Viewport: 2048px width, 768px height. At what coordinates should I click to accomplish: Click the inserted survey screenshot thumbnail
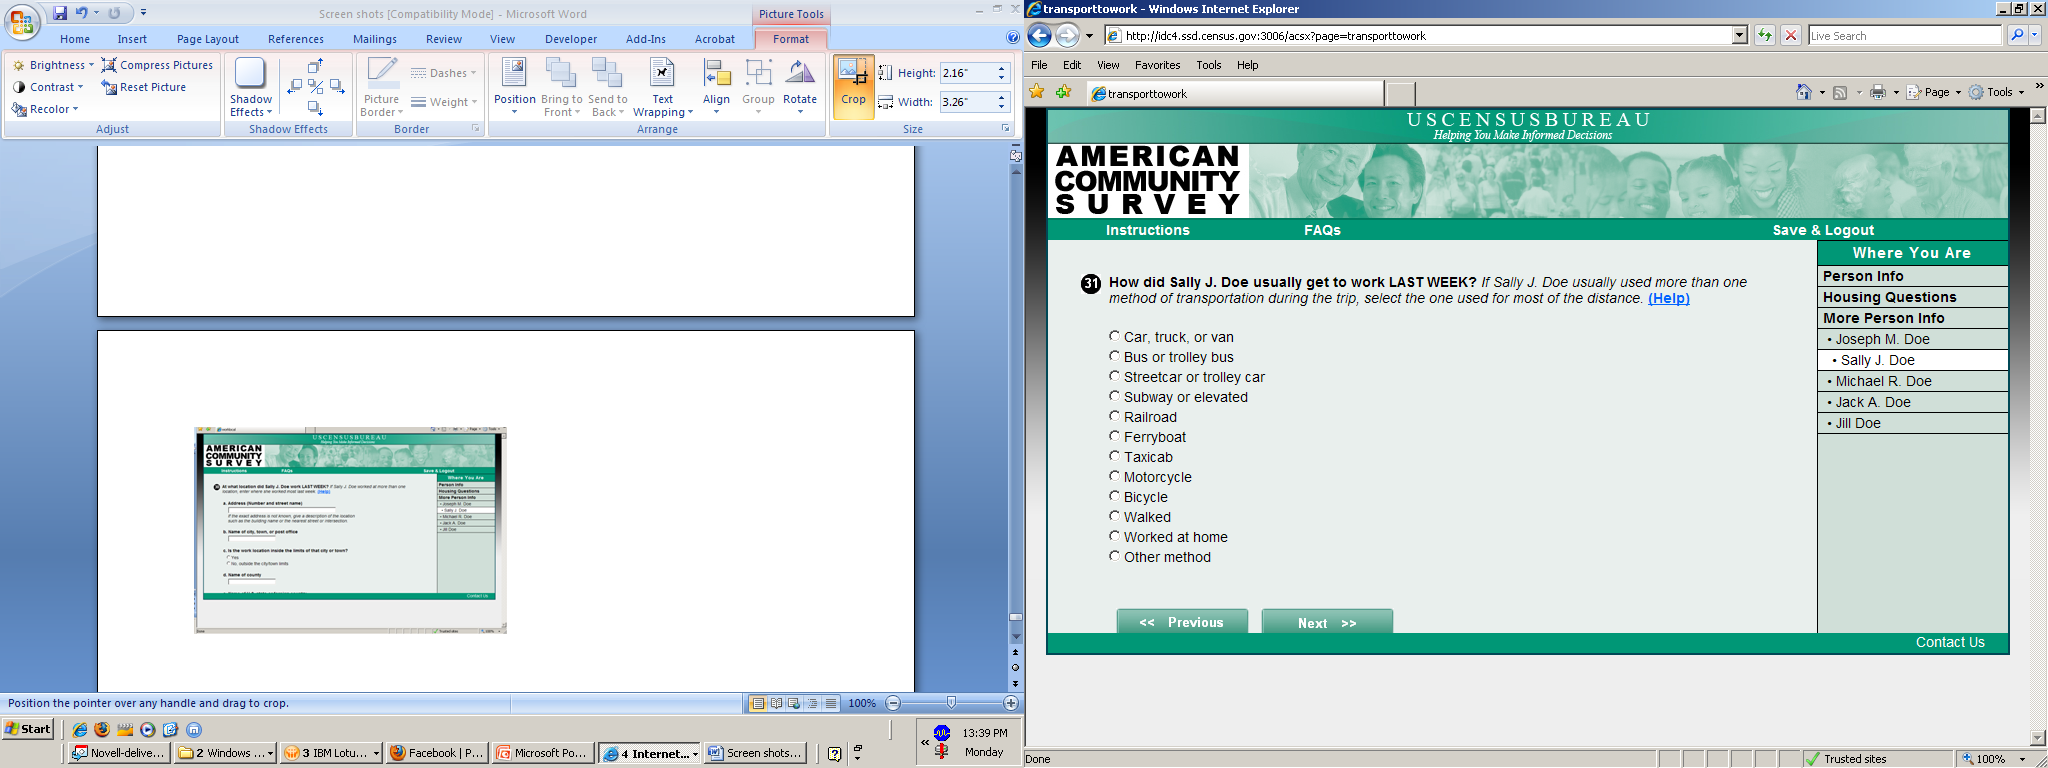click(x=350, y=530)
